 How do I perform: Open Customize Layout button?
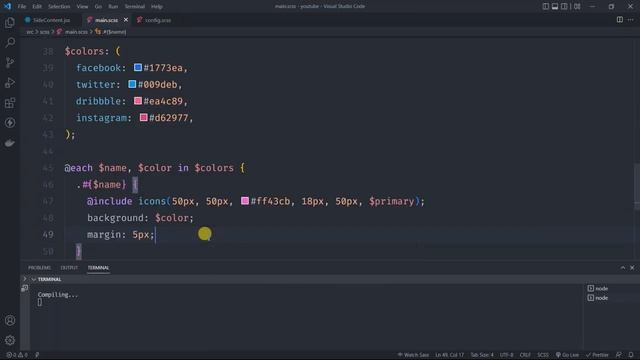pyautogui.click(x=577, y=6)
